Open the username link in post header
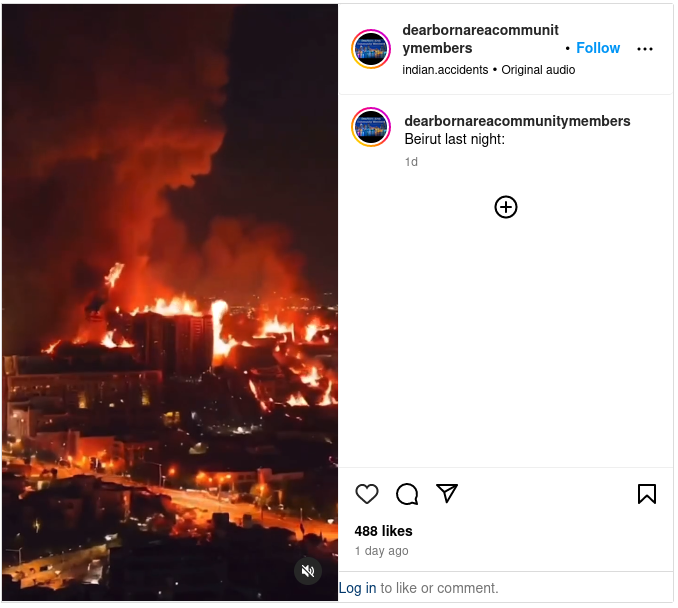 point(480,39)
